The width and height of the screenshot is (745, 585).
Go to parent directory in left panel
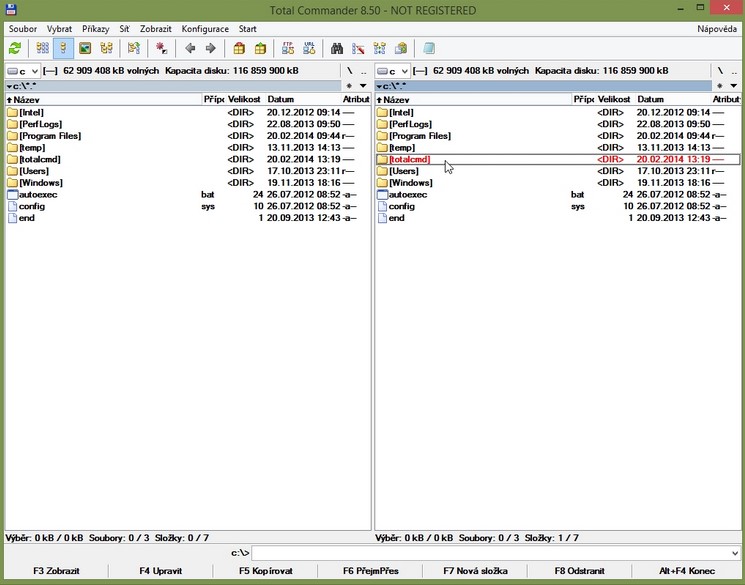click(363, 71)
